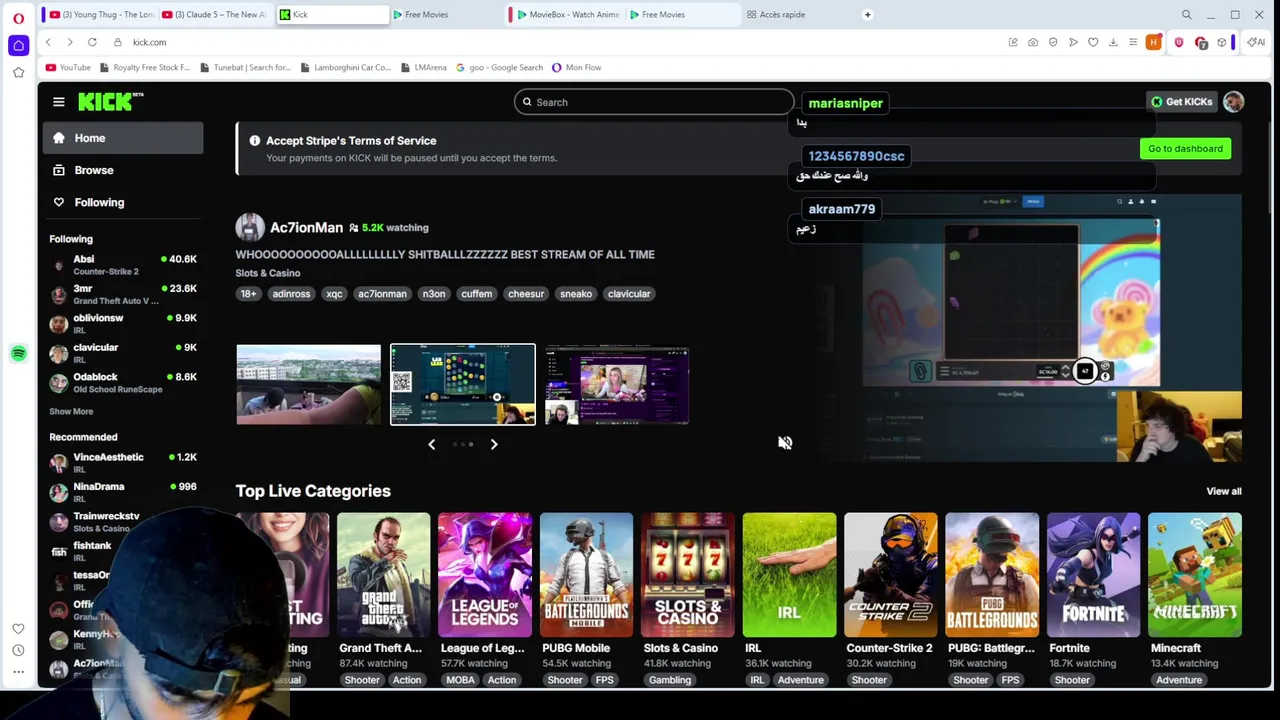The image size is (1280, 720).
Task: Select the ac7ionman tag
Action: (382, 294)
